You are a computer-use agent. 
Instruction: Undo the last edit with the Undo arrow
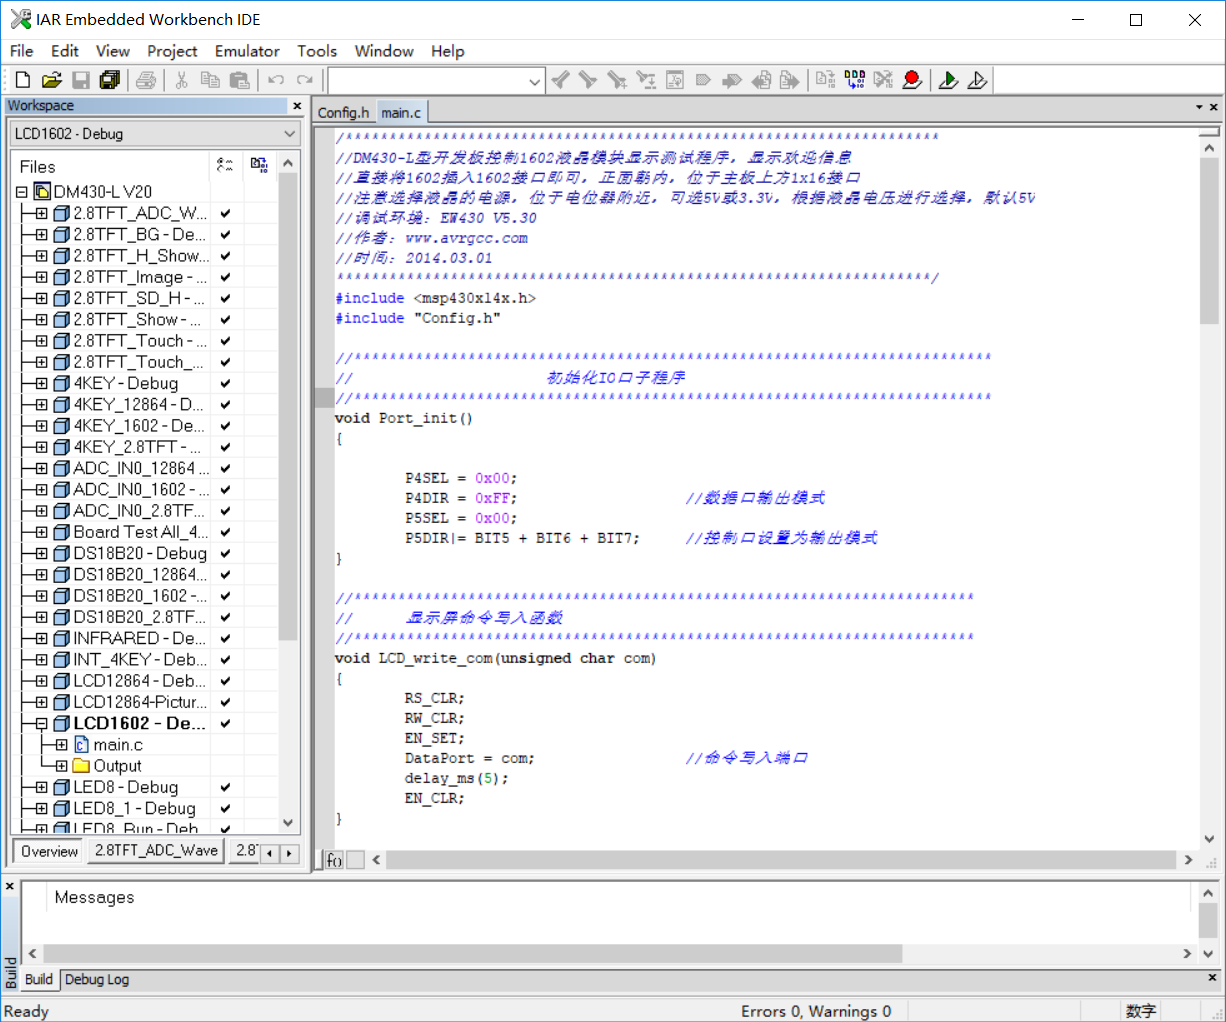pyautogui.click(x=276, y=80)
